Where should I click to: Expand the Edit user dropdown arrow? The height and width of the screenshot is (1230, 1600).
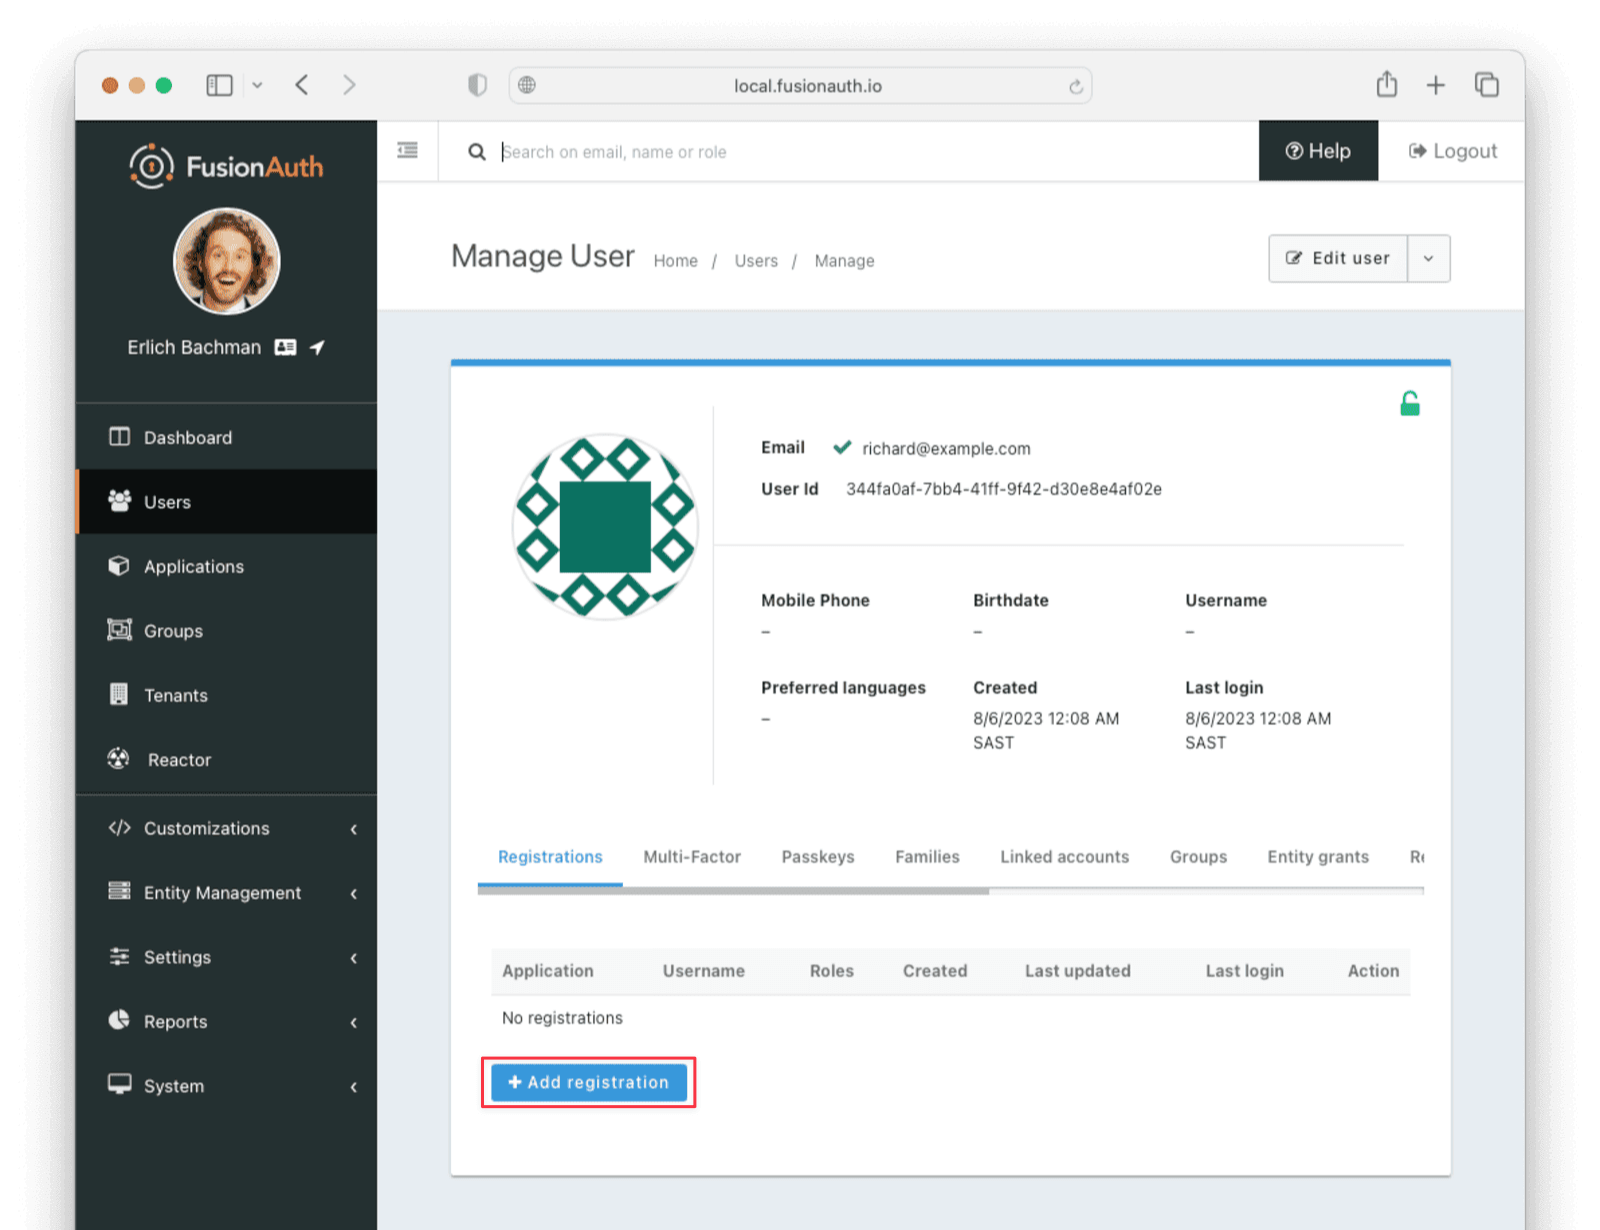click(x=1428, y=258)
